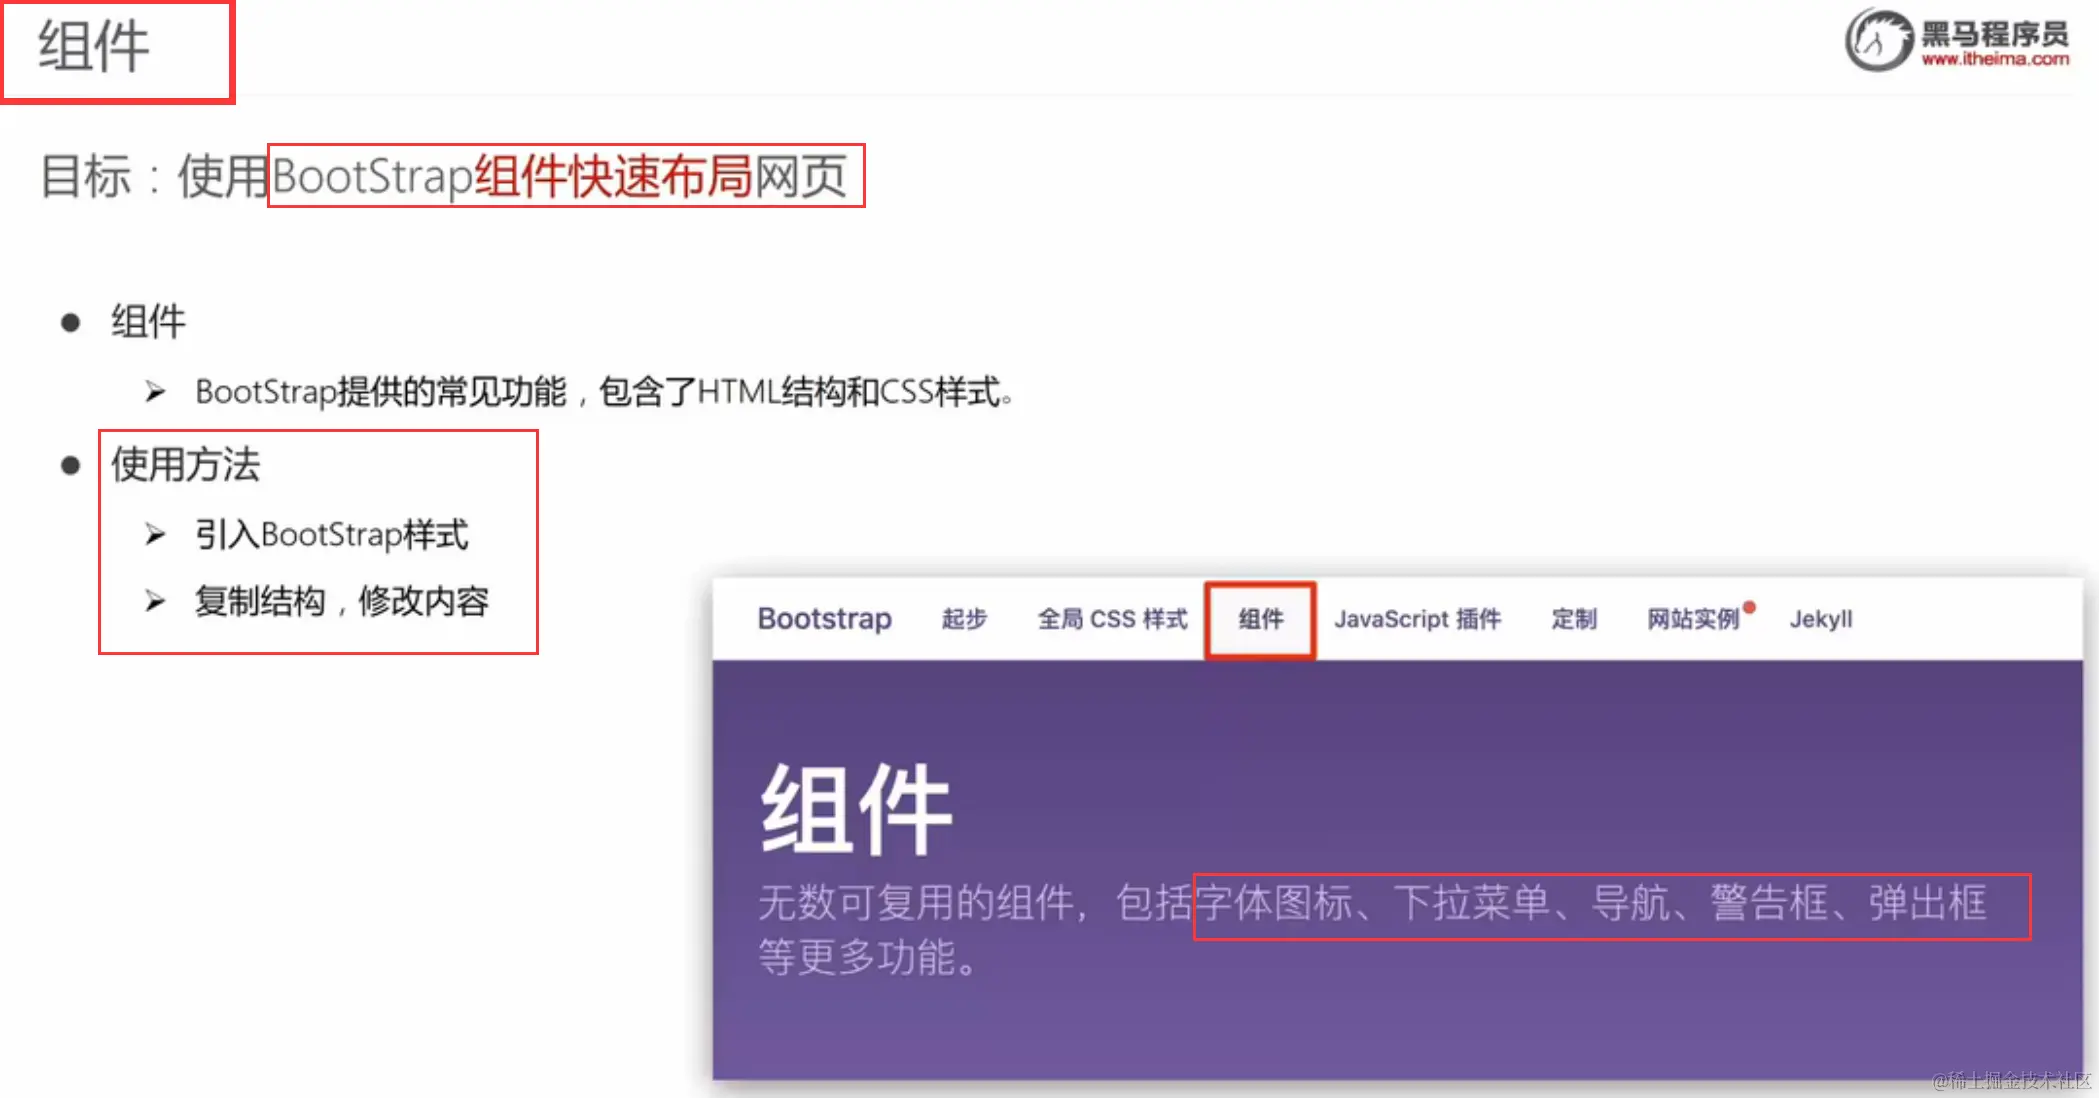Image resolution: width=2099 pixels, height=1098 pixels.
Task: Click the www.itheima.com URL text
Action: [1995, 59]
